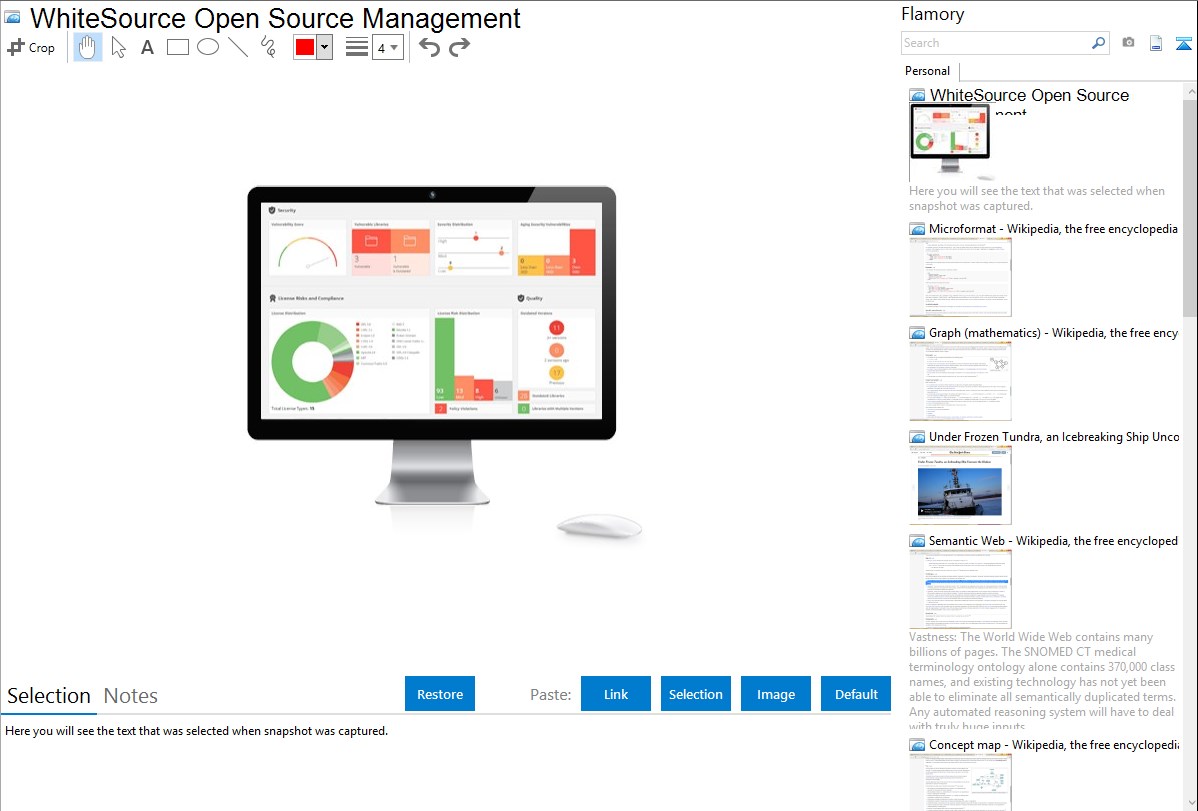Click the monitor dashboard image in canvas
The width and height of the screenshot is (1198, 811).
point(432,312)
